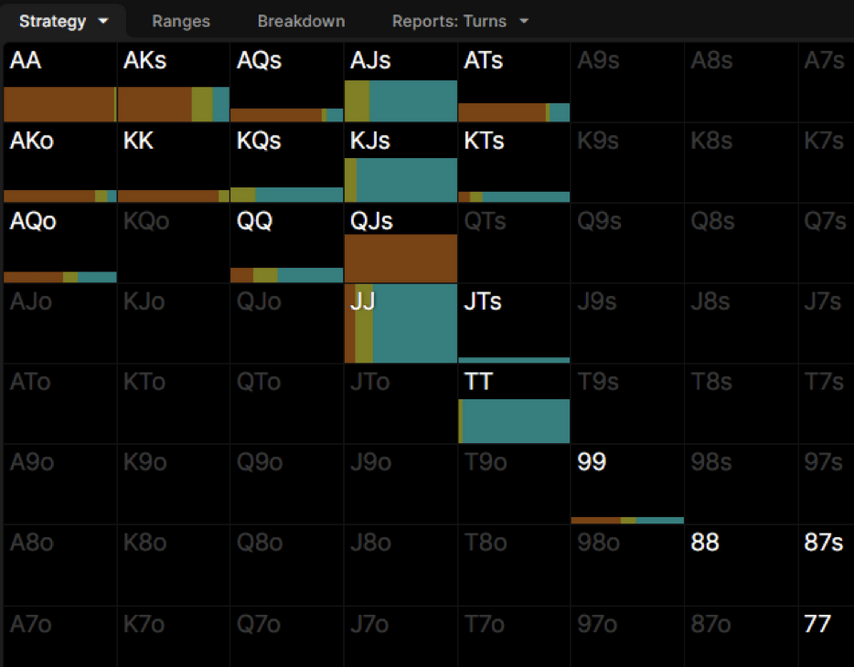854x667 pixels.
Task: Select the KJs hand cell
Action: click(400, 163)
